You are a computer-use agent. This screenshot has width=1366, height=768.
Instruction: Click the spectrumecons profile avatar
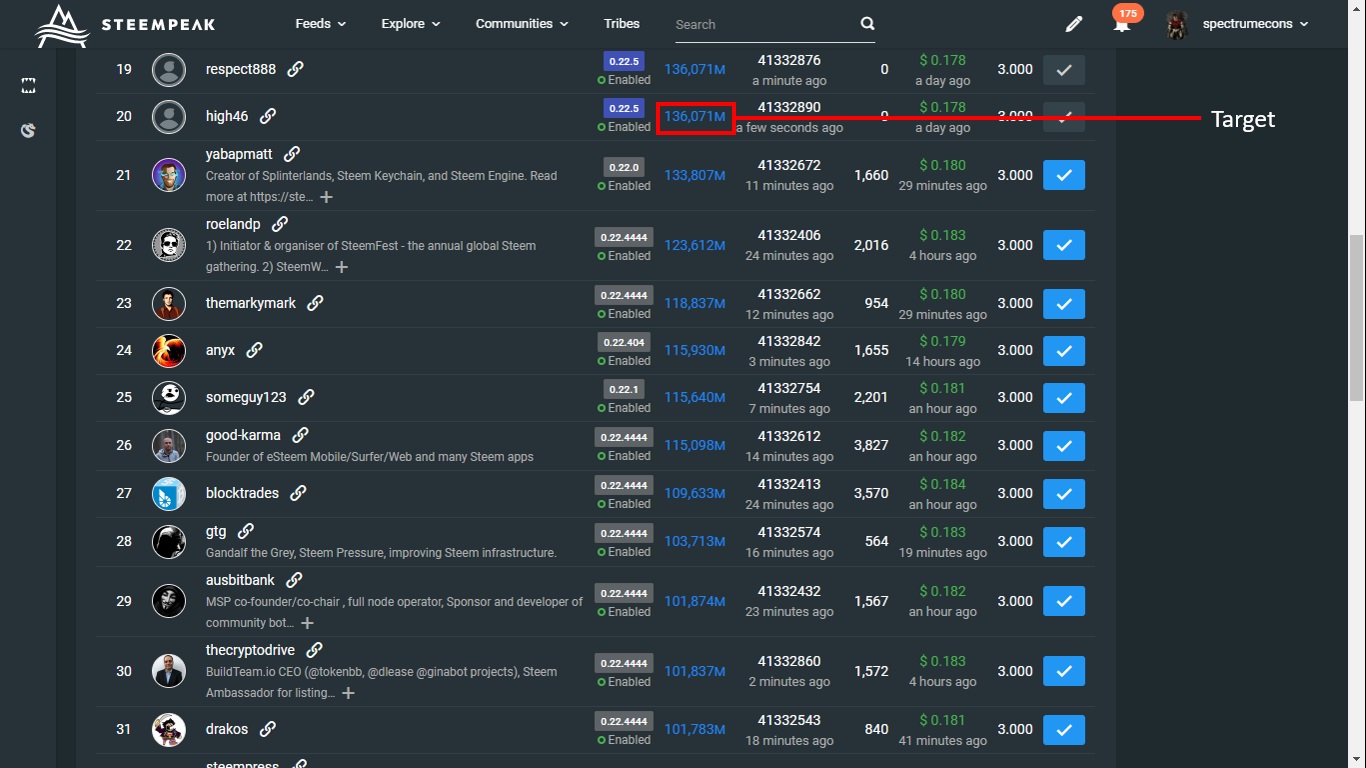[1177, 24]
